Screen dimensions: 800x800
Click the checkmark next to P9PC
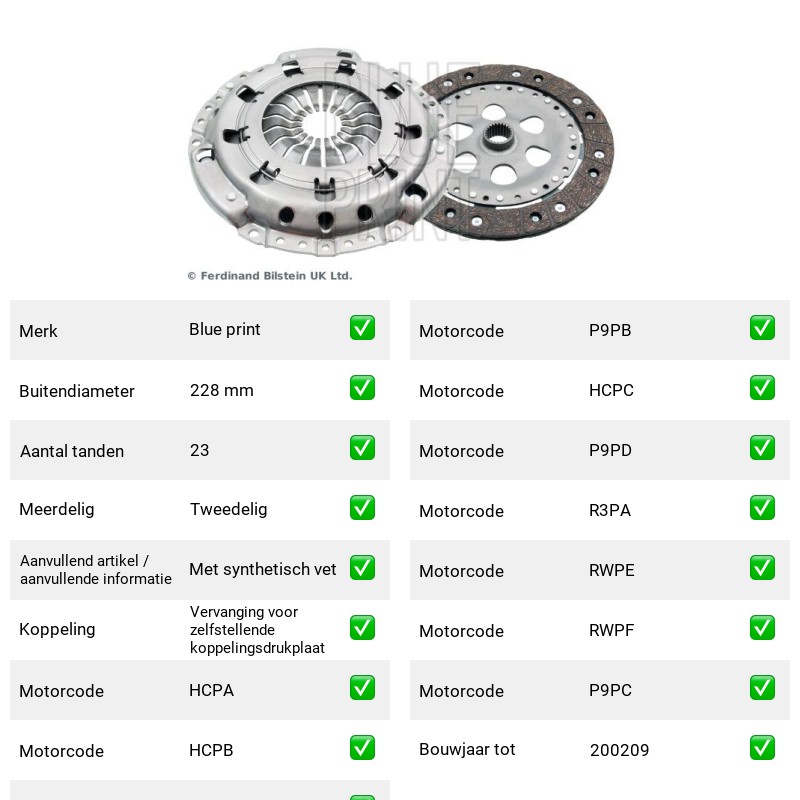point(762,688)
